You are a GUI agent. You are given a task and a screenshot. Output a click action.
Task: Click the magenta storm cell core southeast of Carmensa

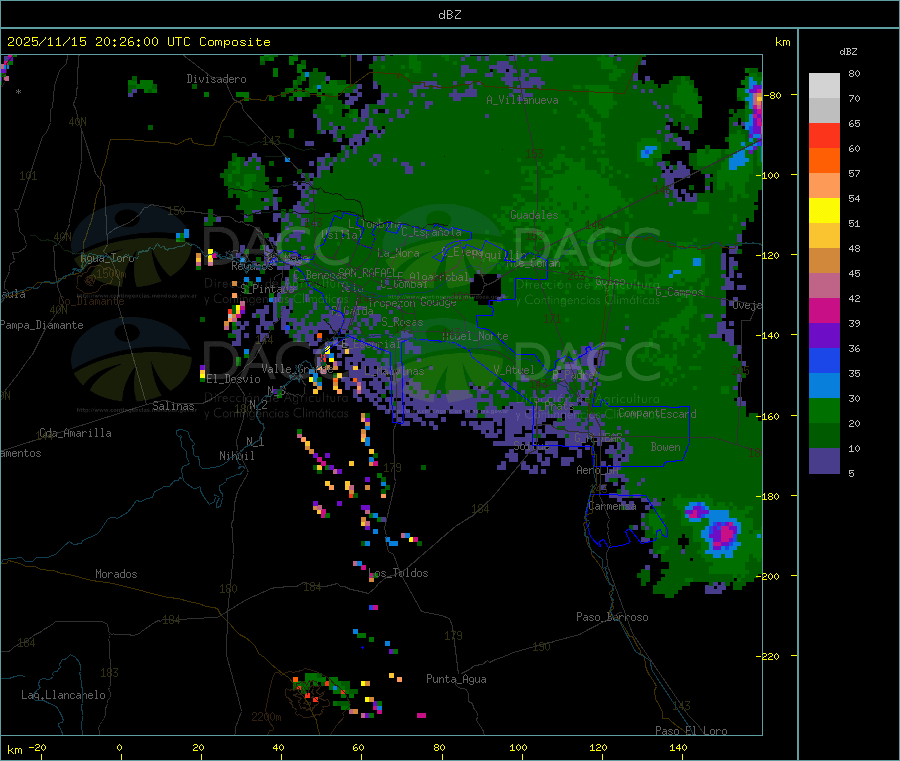click(723, 533)
